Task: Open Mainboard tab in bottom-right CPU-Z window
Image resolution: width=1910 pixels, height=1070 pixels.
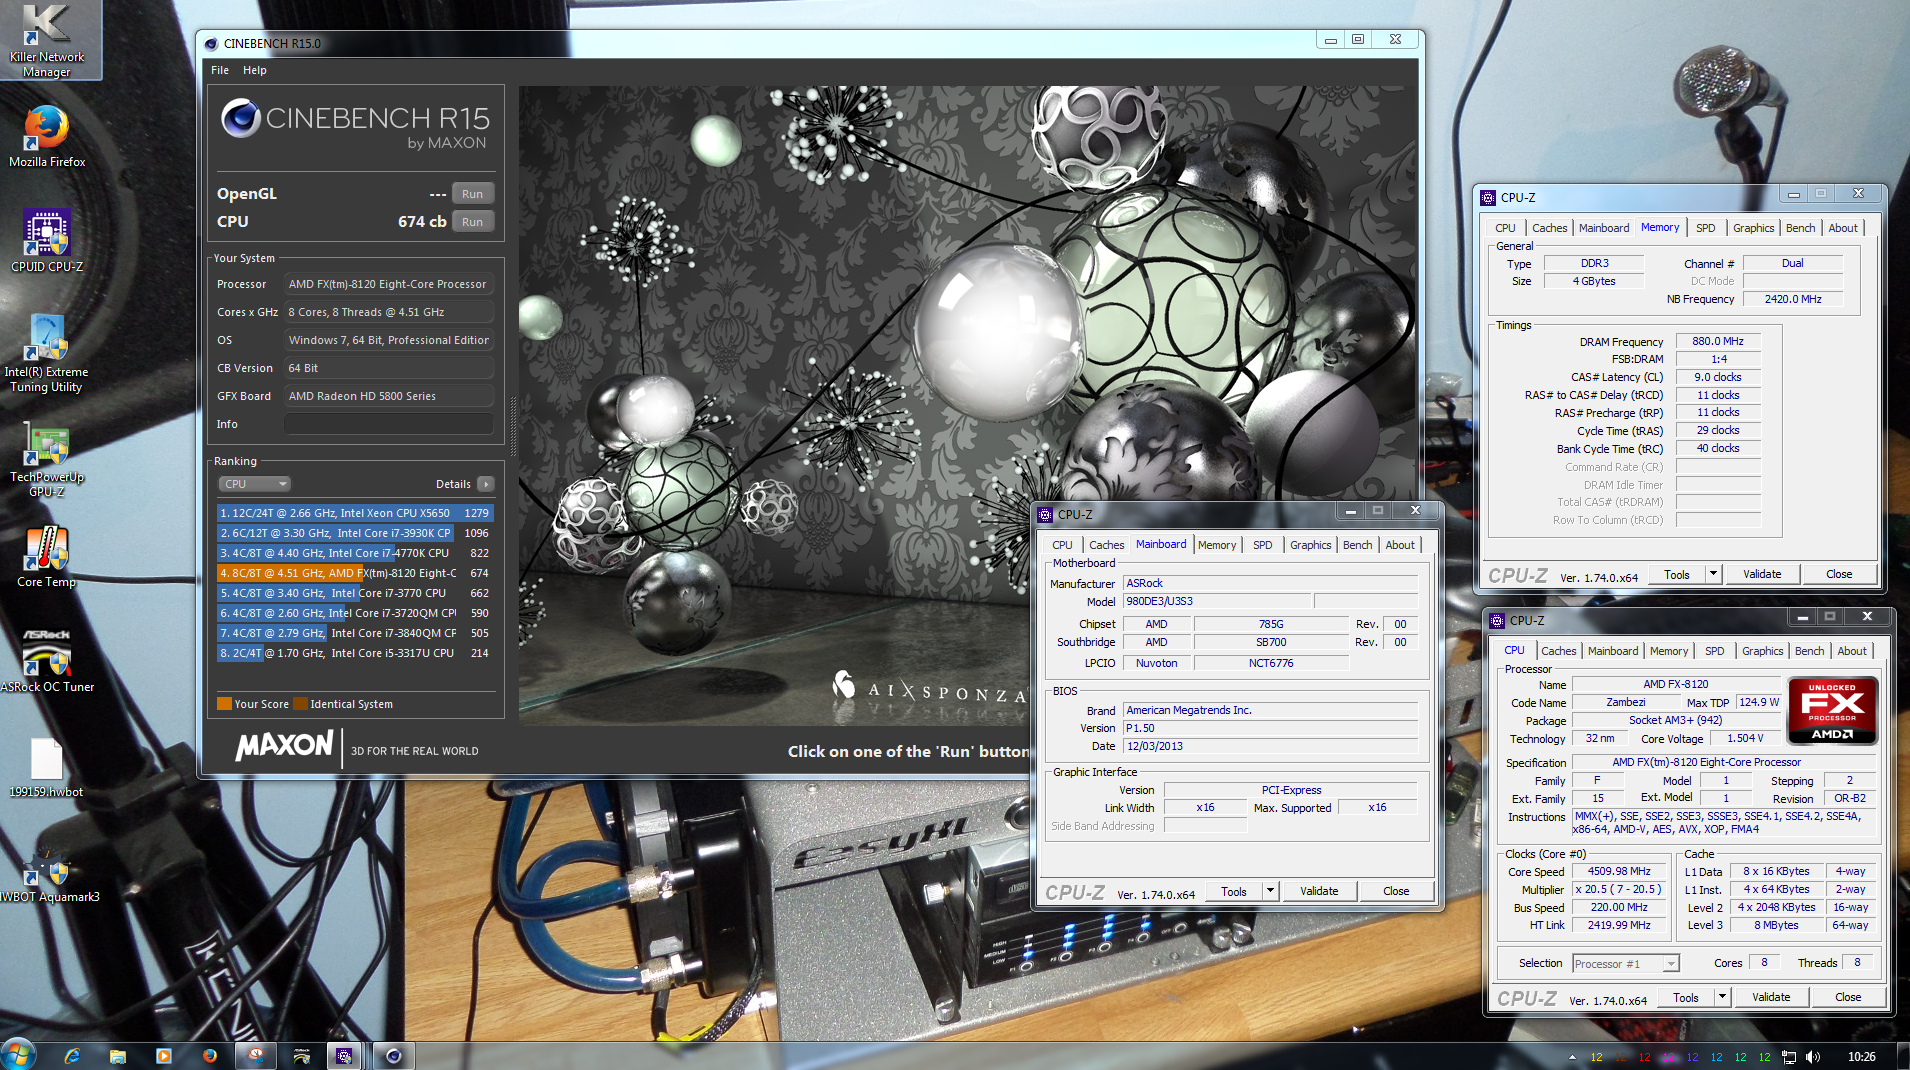Action: tap(1613, 651)
